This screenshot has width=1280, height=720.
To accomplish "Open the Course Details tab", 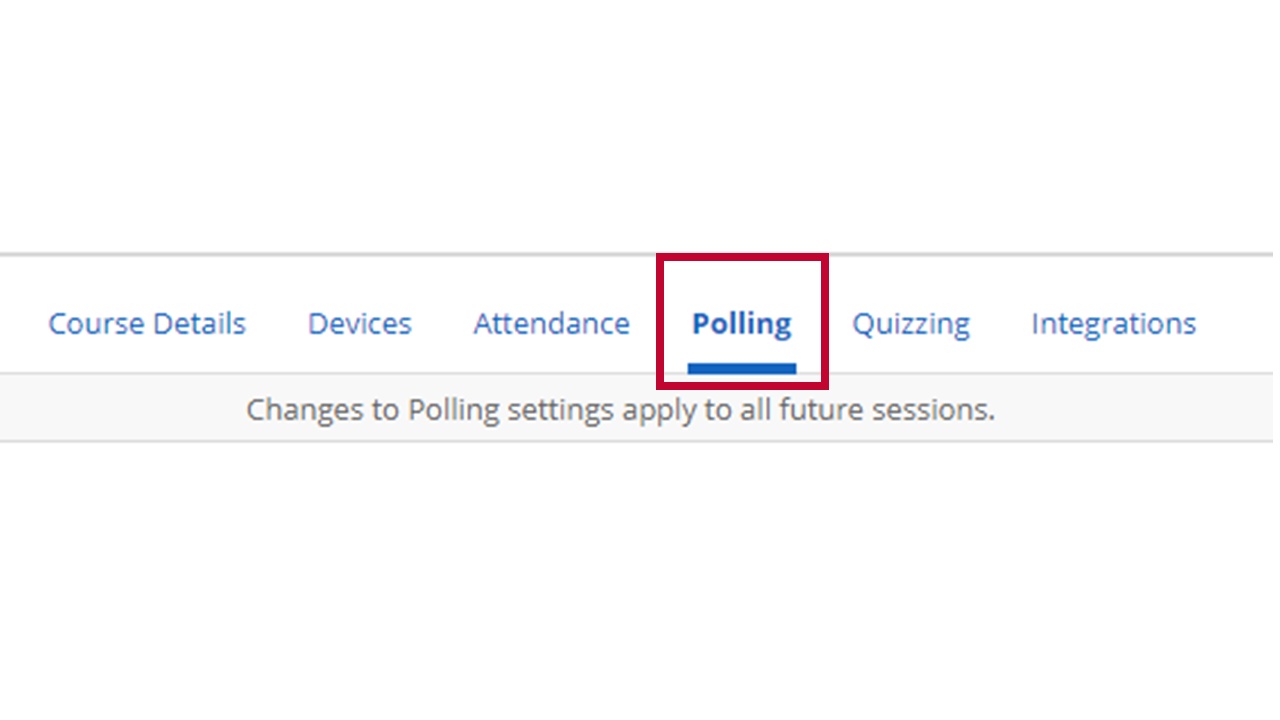I will click(x=147, y=324).
